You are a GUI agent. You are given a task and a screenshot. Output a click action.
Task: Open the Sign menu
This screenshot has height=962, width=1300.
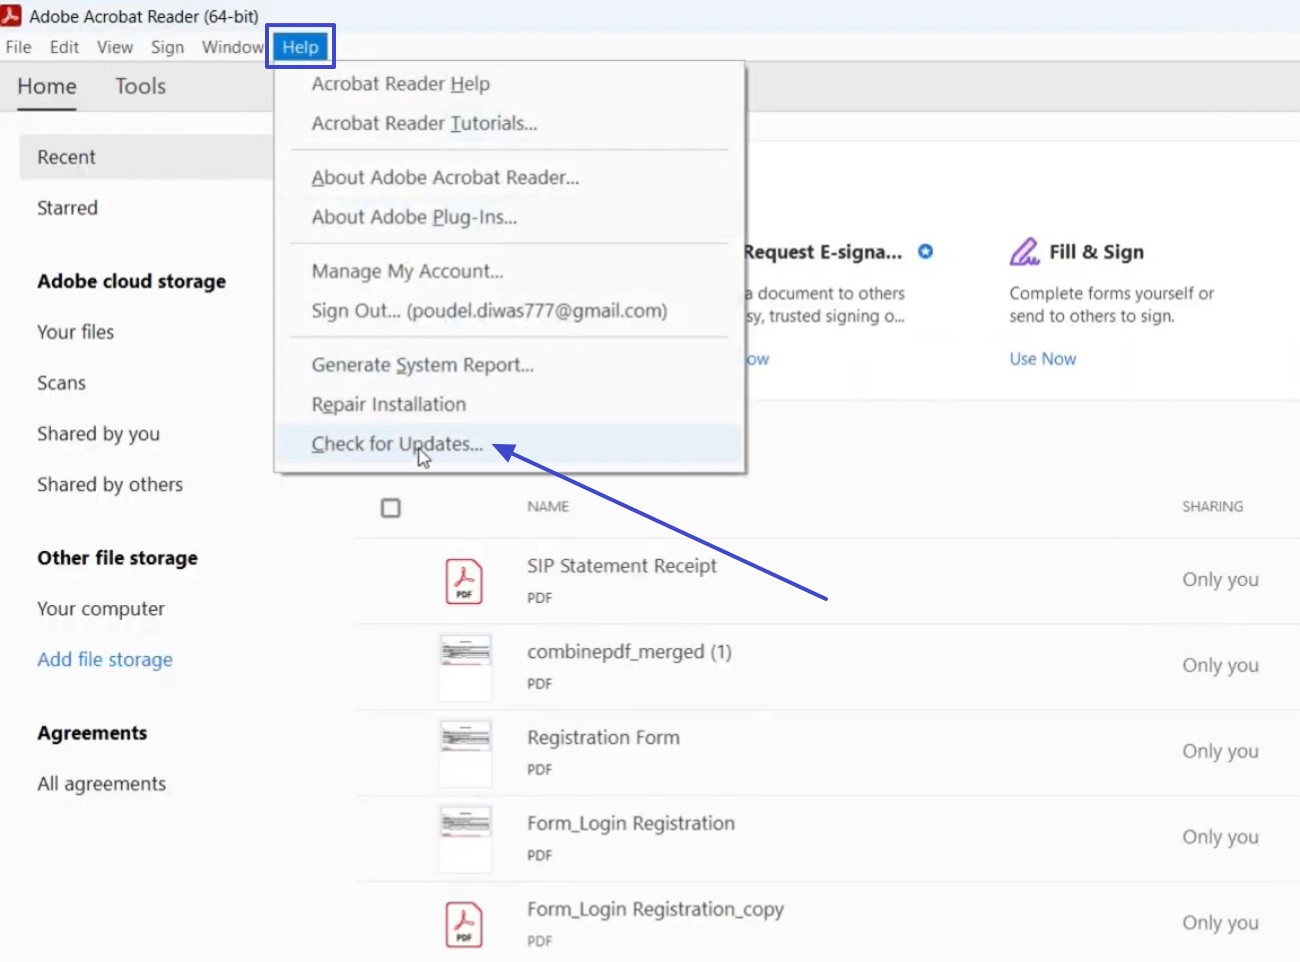point(167,47)
